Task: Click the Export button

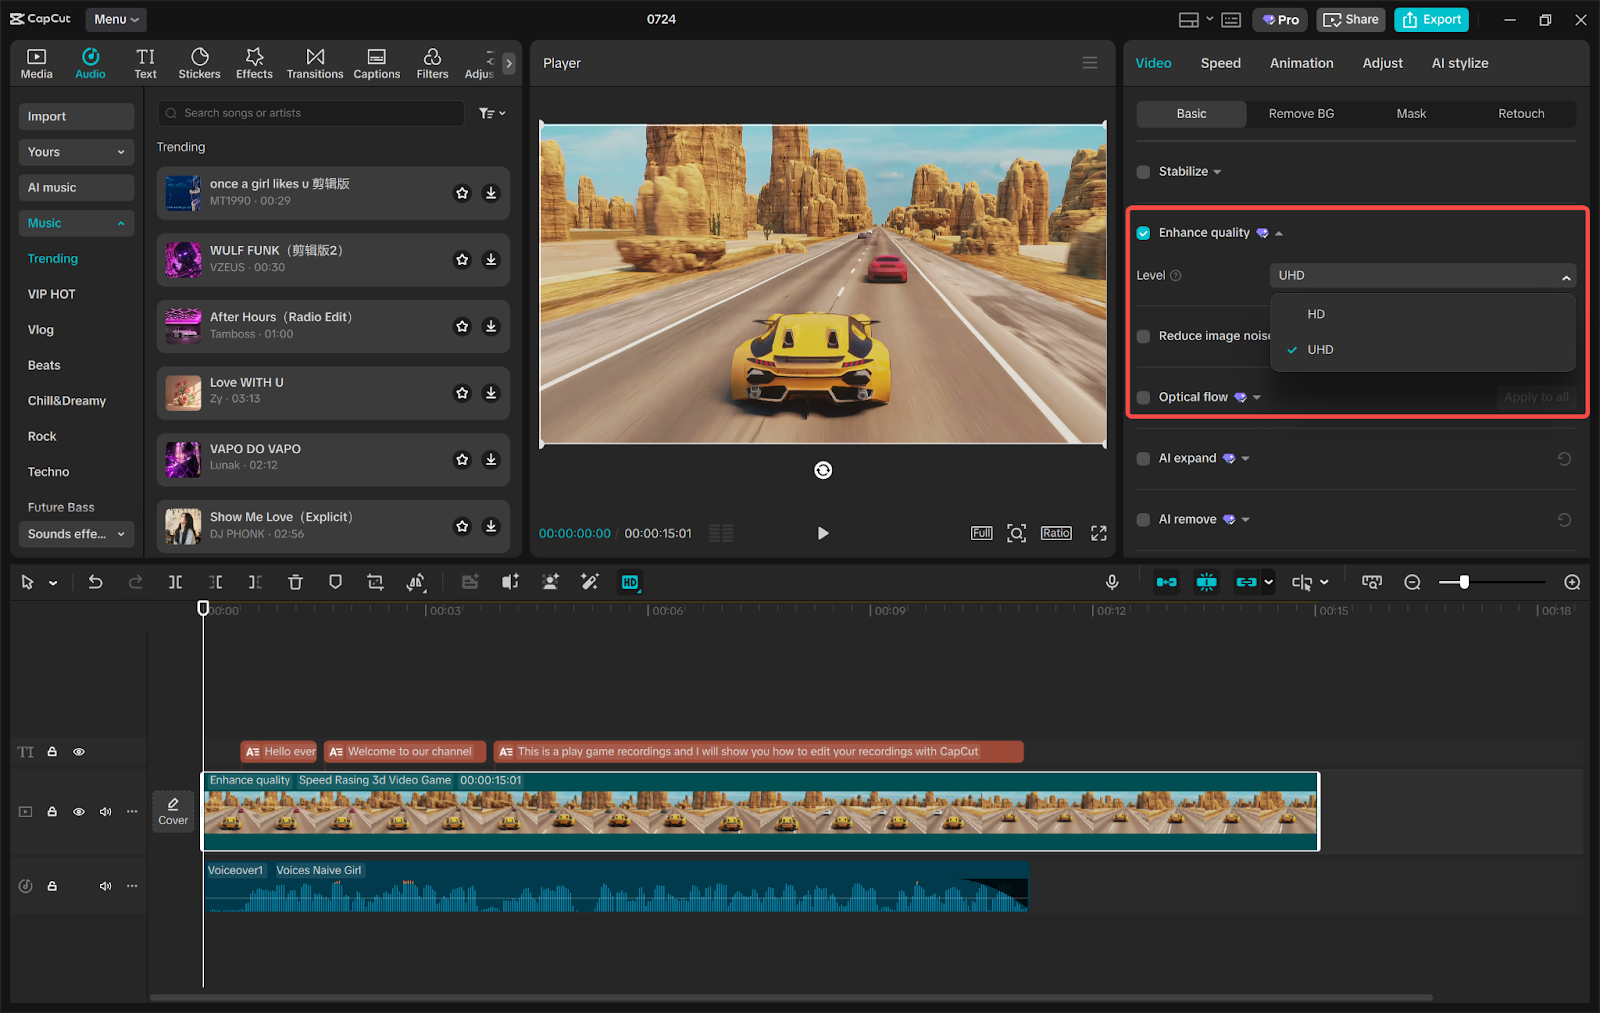Action: pyautogui.click(x=1431, y=19)
